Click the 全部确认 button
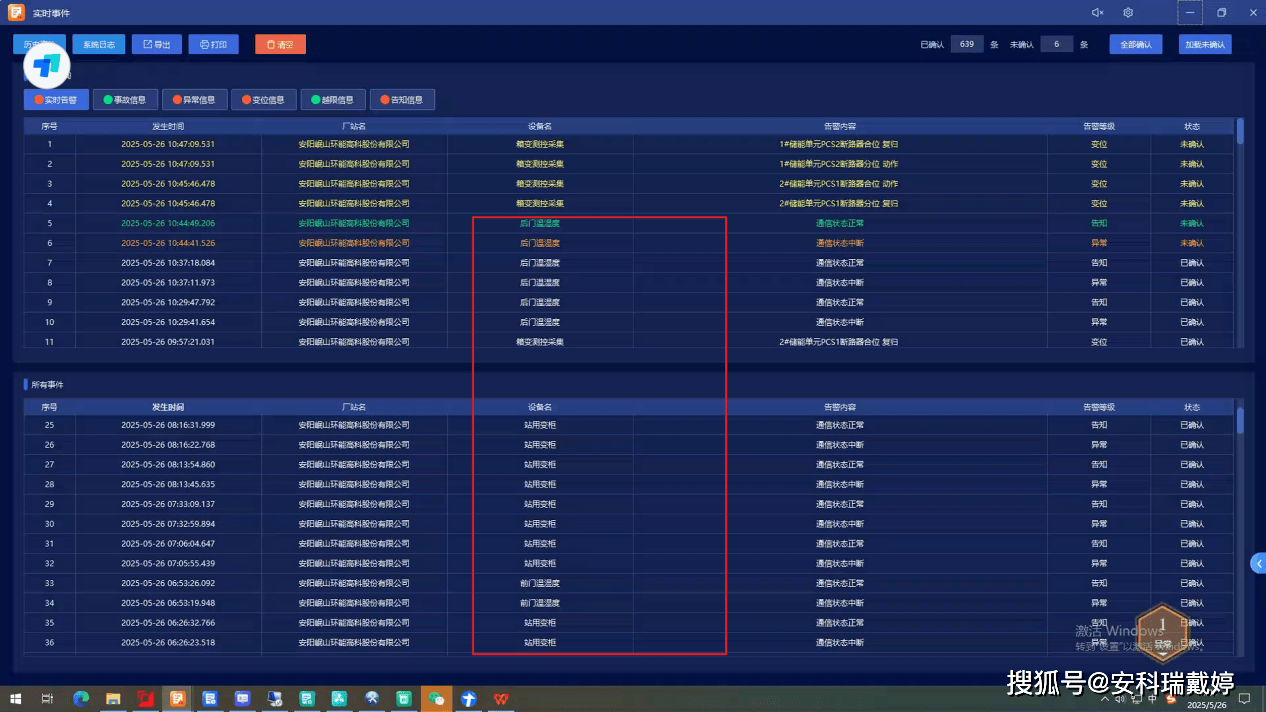 pyautogui.click(x=1136, y=44)
